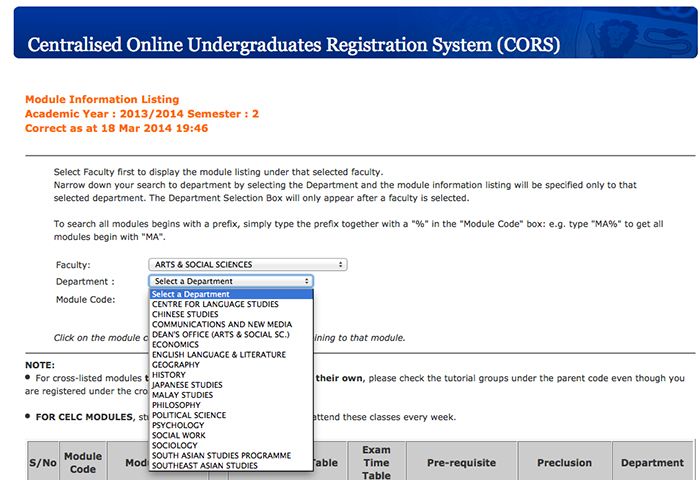Viewport: 700px width, 480px height.
Task: Choose Communications and New Media
Action: (x=231, y=325)
